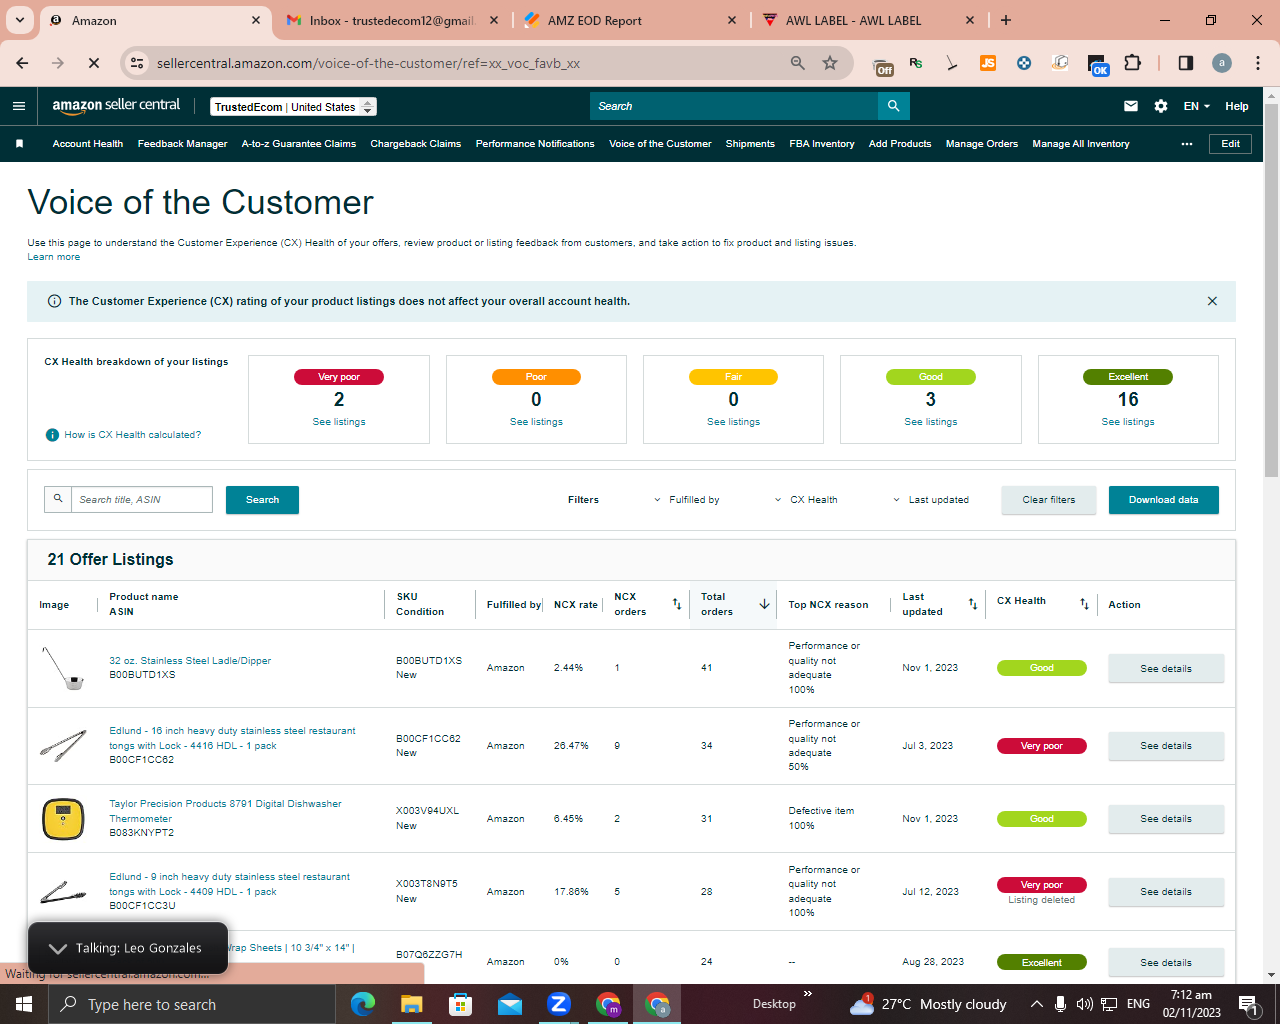1280x1024 pixels.
Task: Open Account Health in the navigation bar
Action: pos(88,144)
